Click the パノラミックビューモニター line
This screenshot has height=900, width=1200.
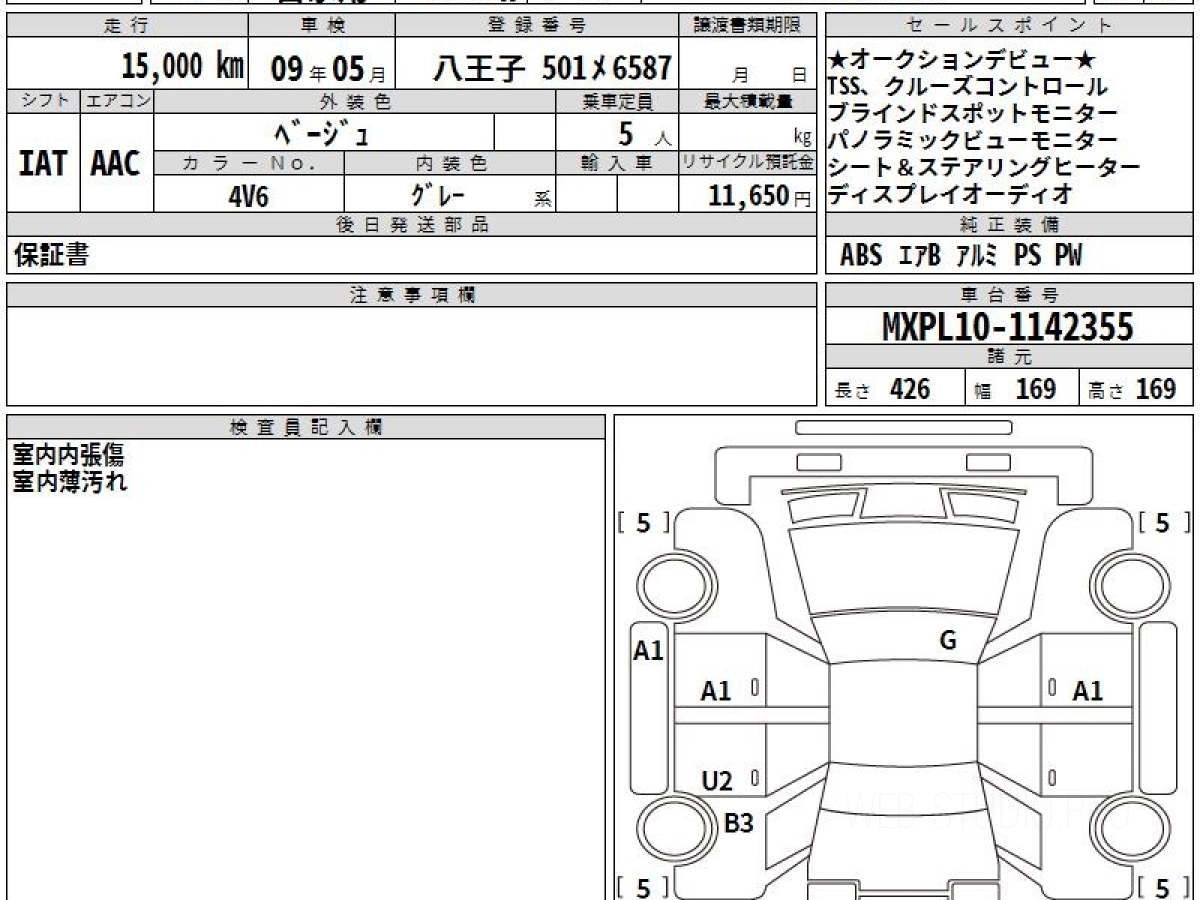click(x=972, y=140)
